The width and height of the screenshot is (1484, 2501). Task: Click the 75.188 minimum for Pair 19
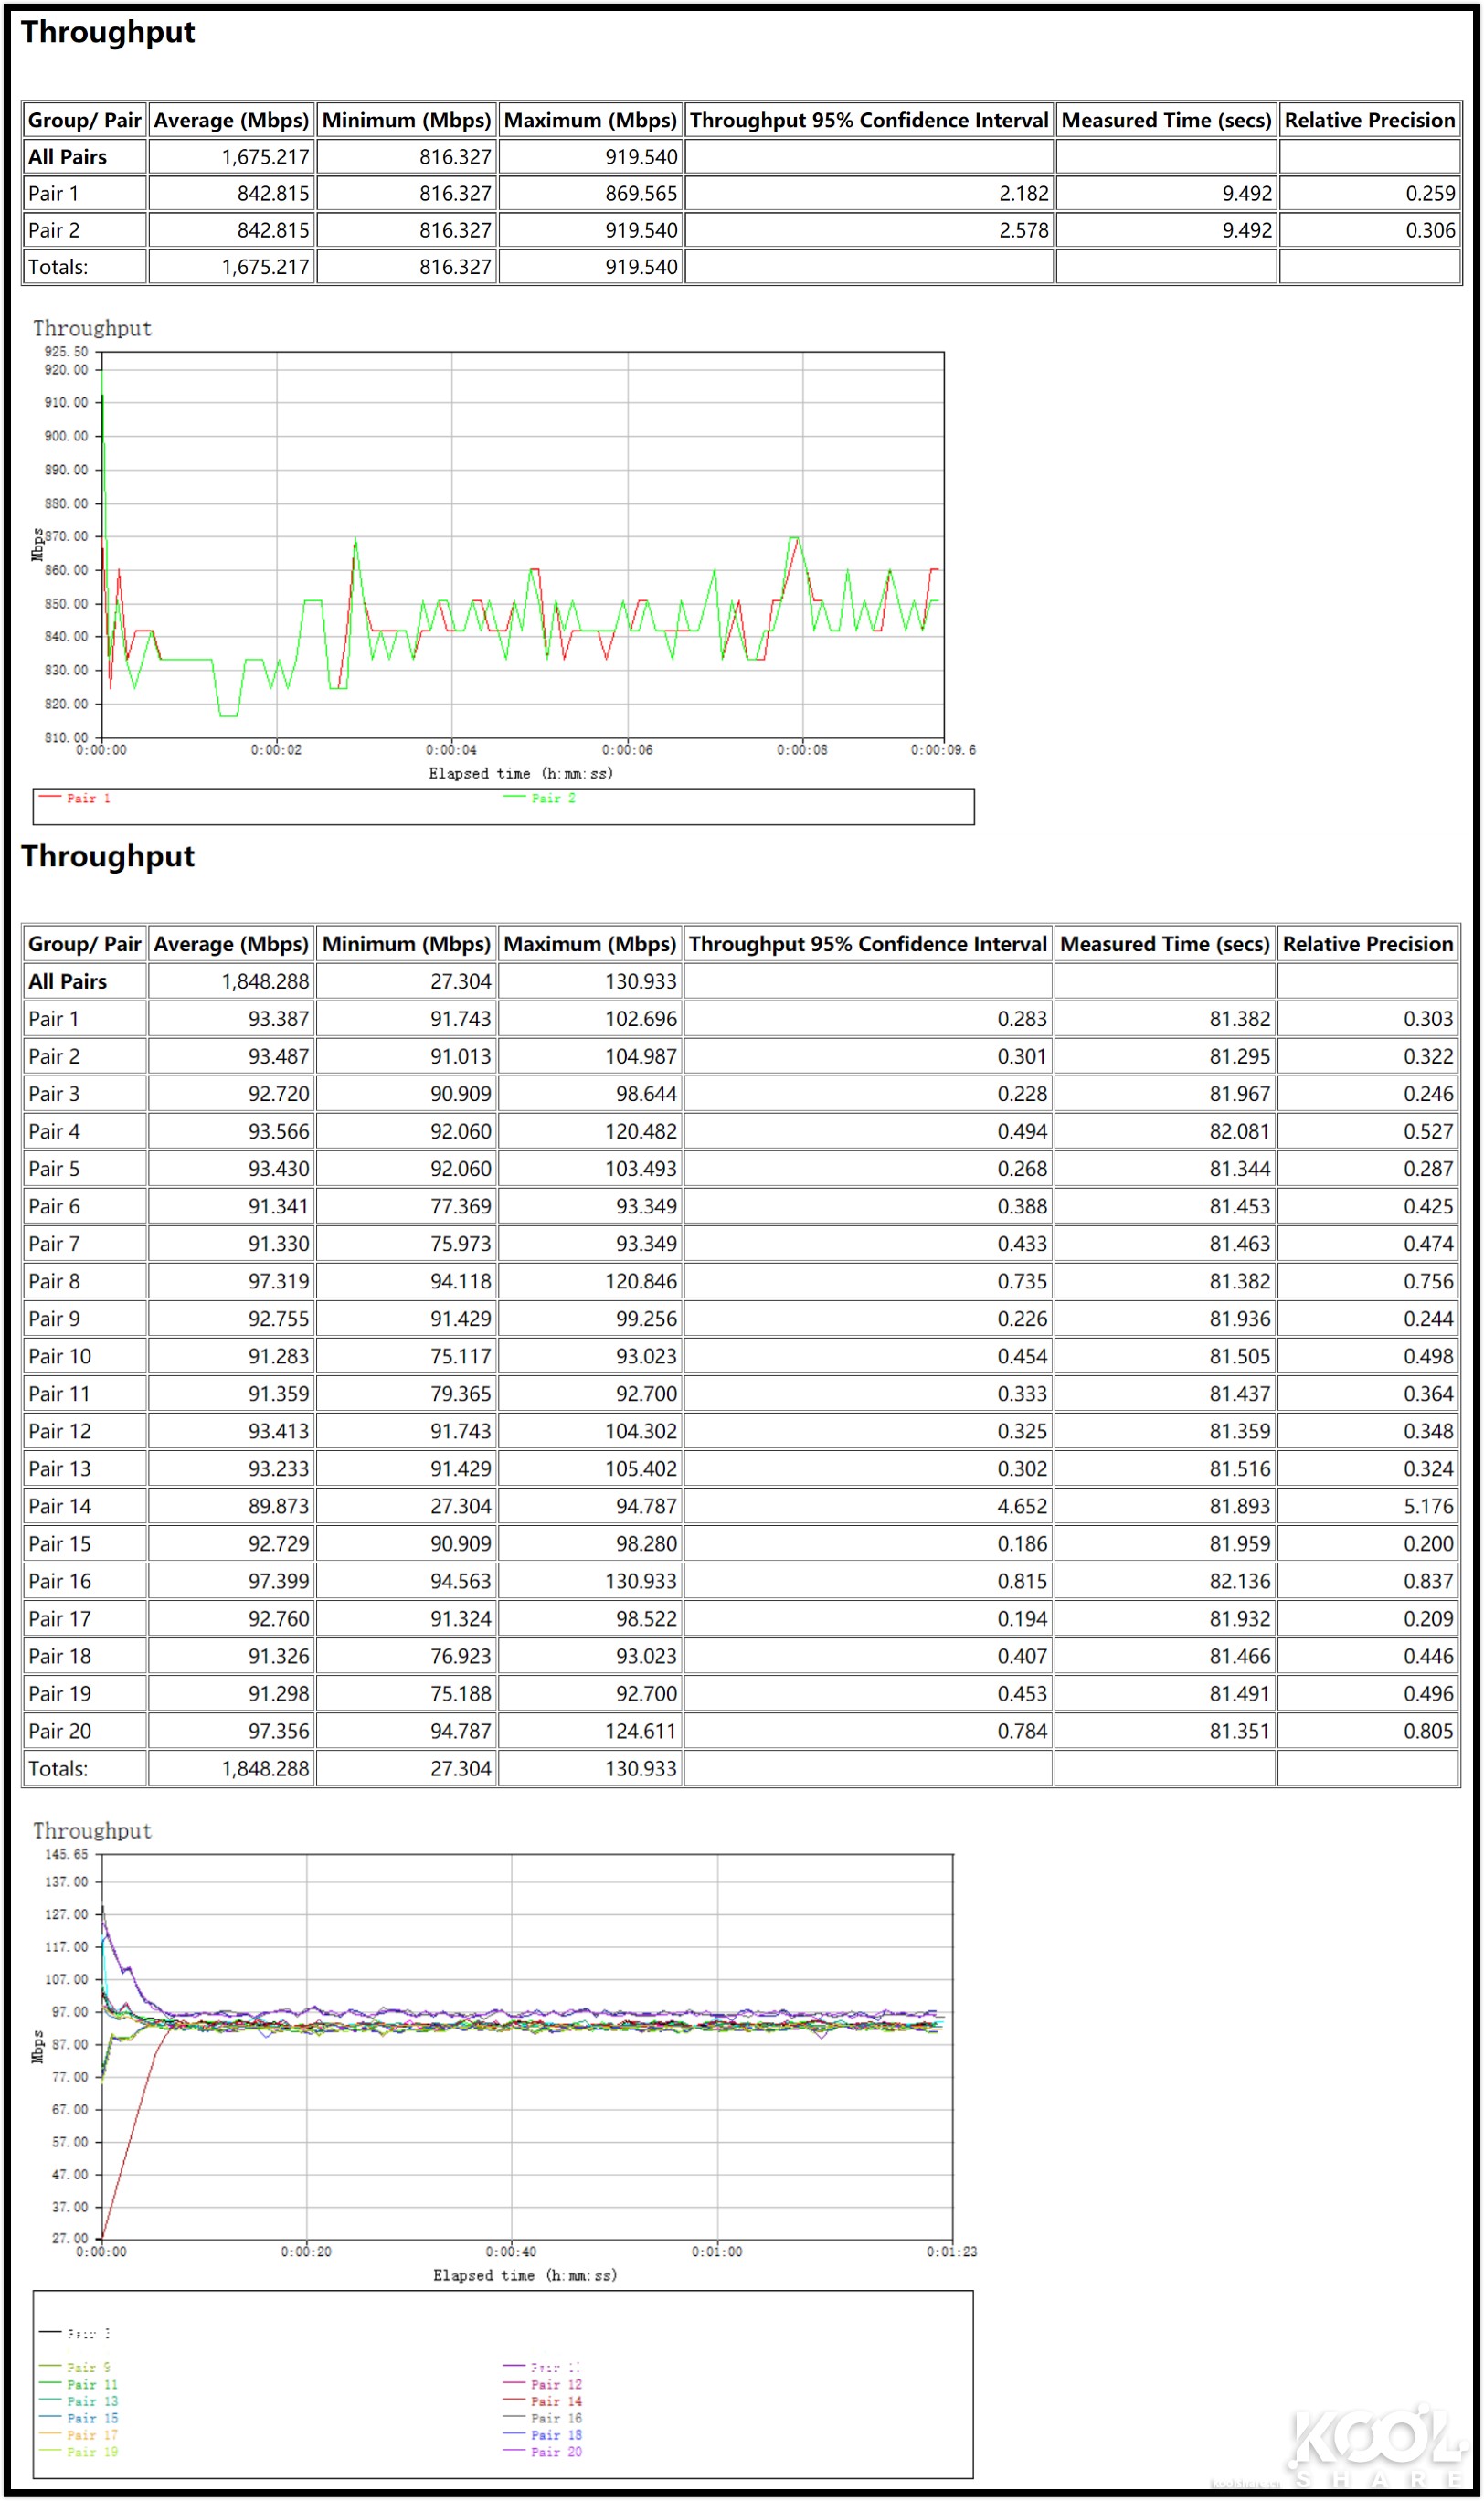[461, 1694]
